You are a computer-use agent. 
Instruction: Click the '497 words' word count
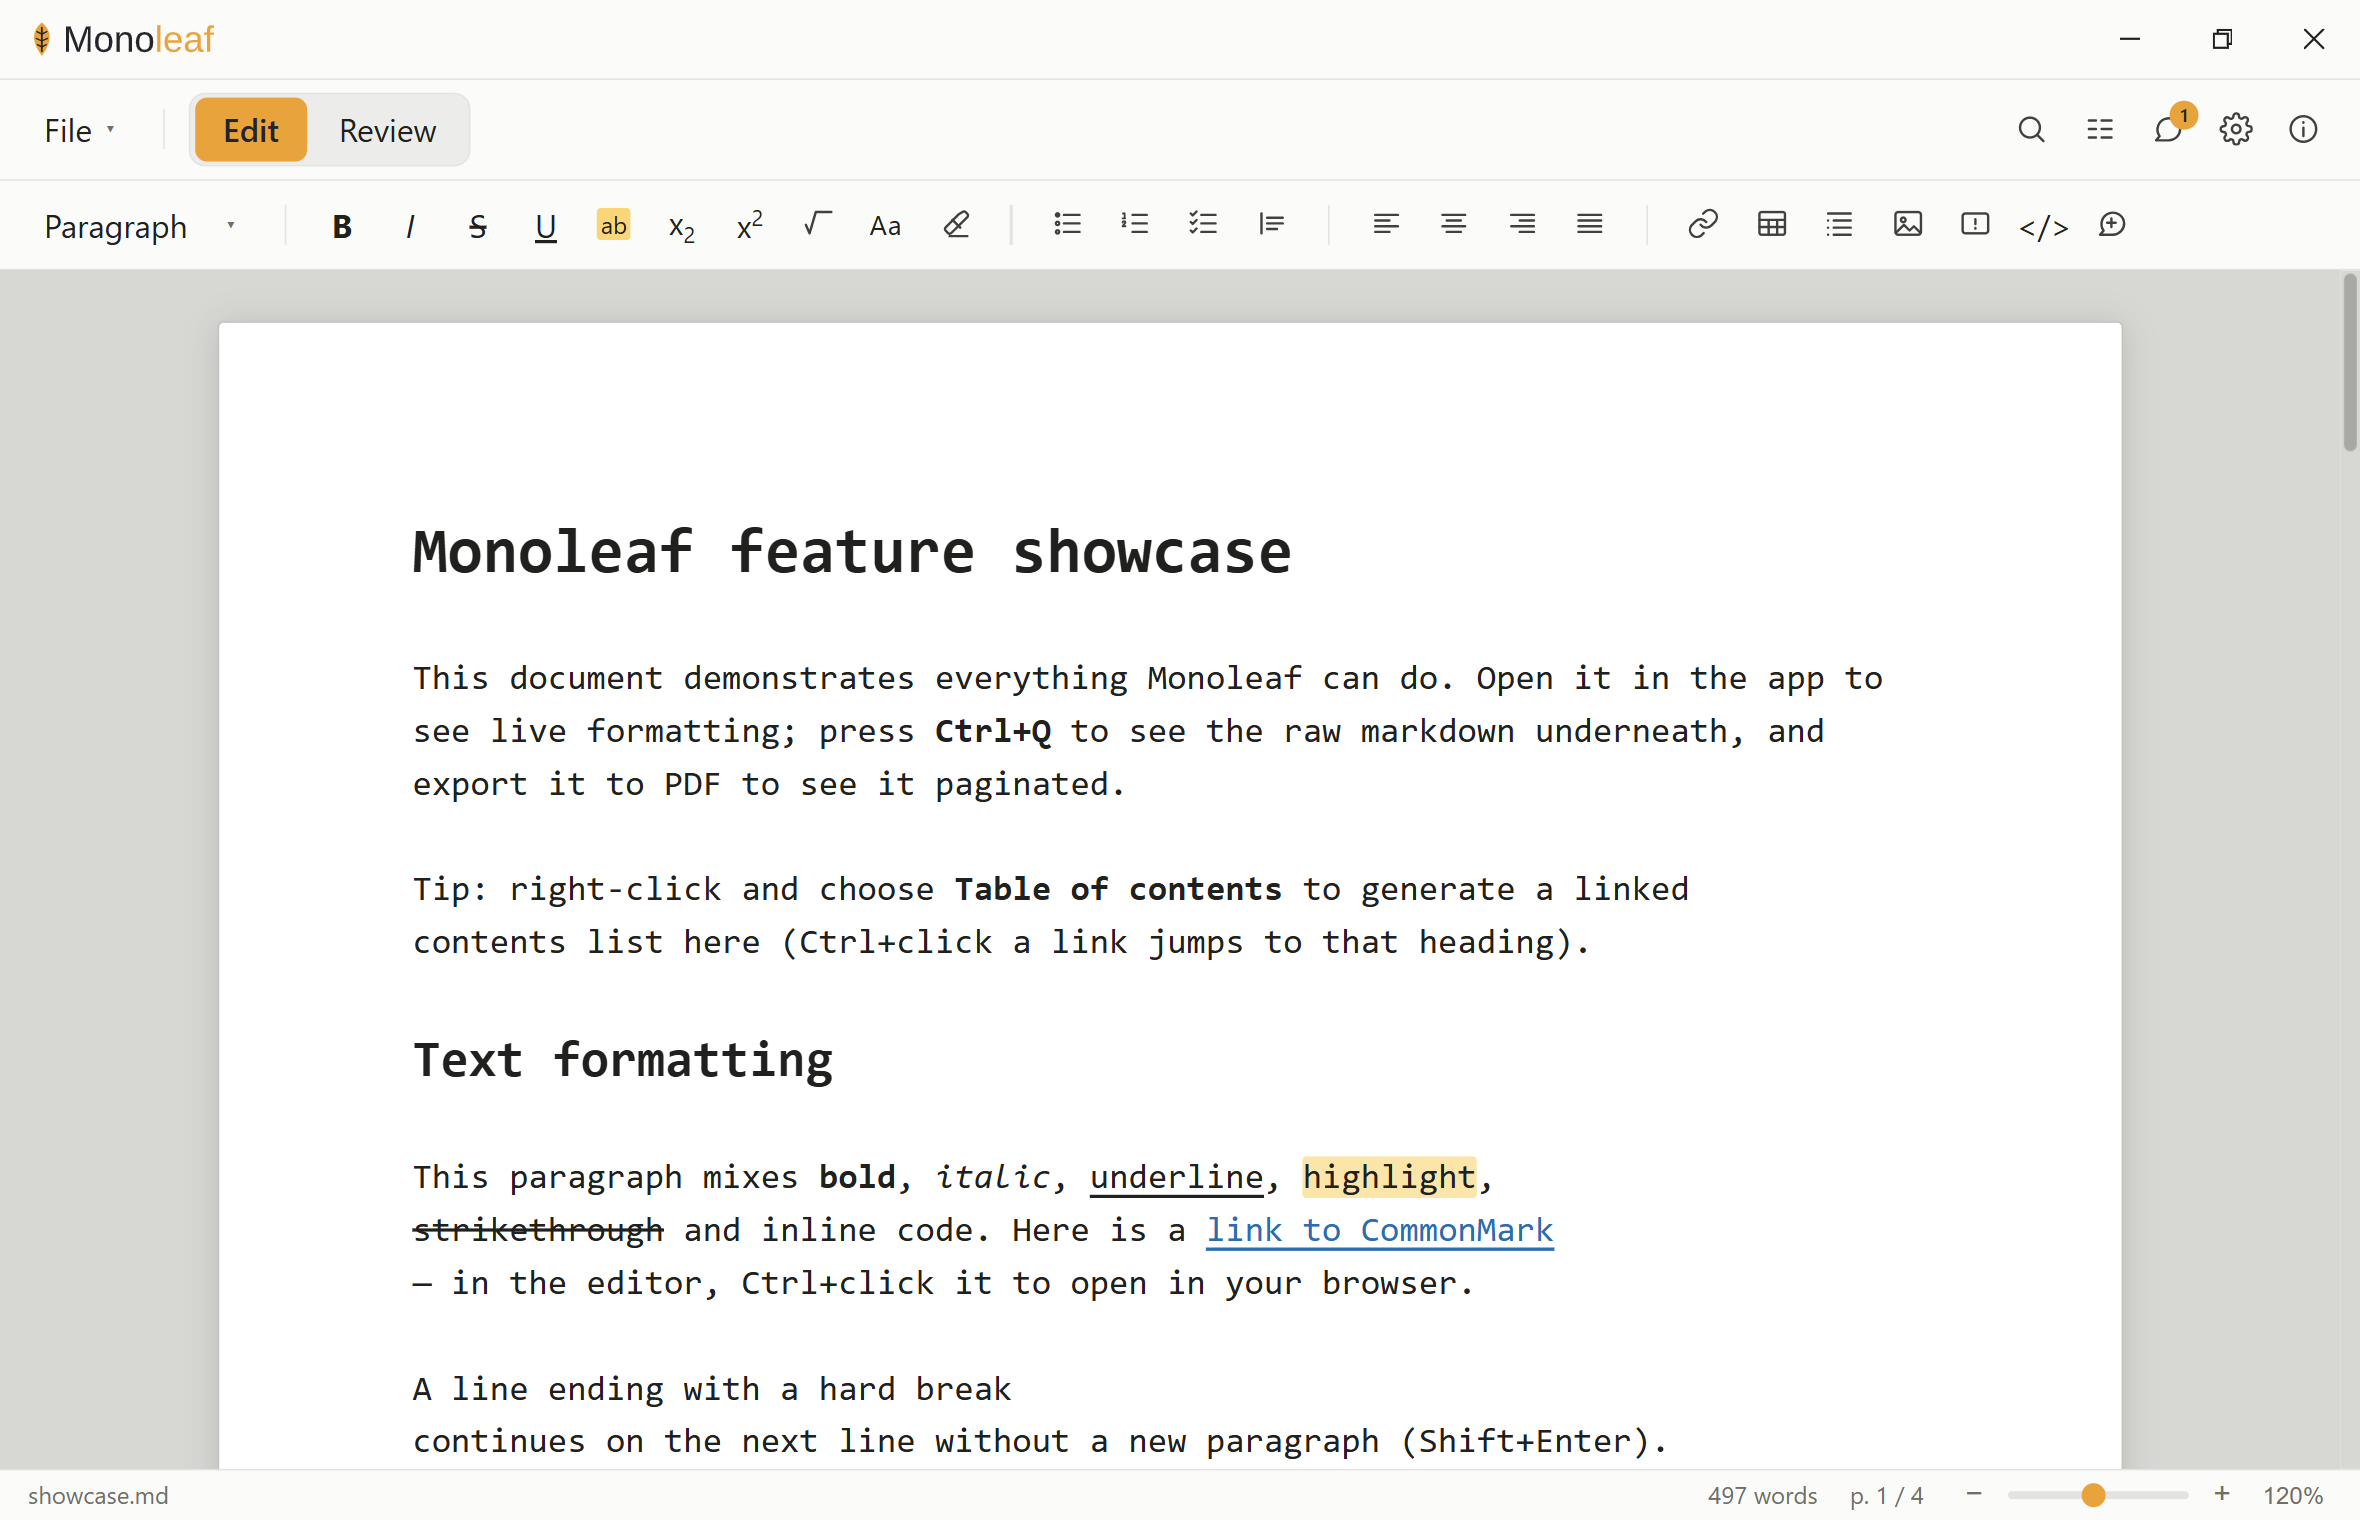coord(1762,1496)
